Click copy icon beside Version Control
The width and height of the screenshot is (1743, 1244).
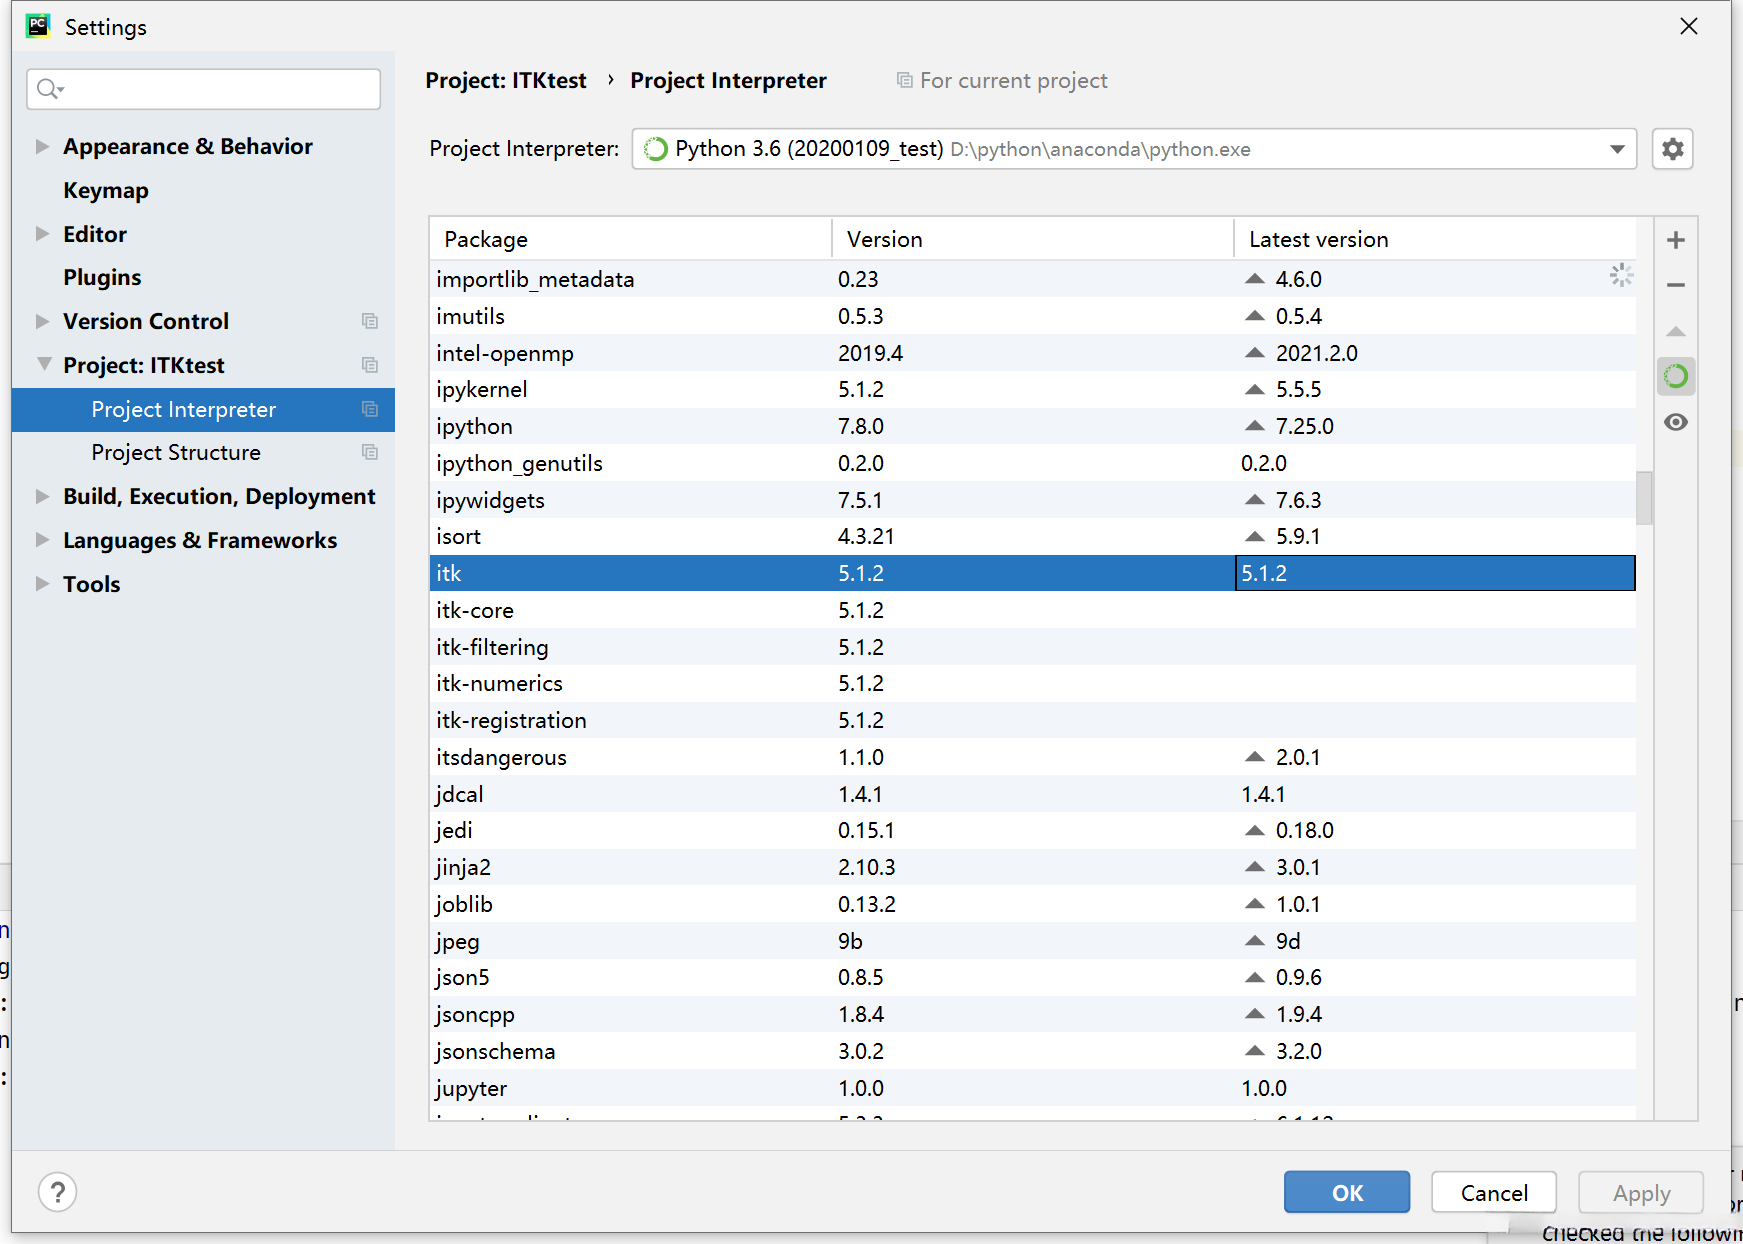click(370, 321)
